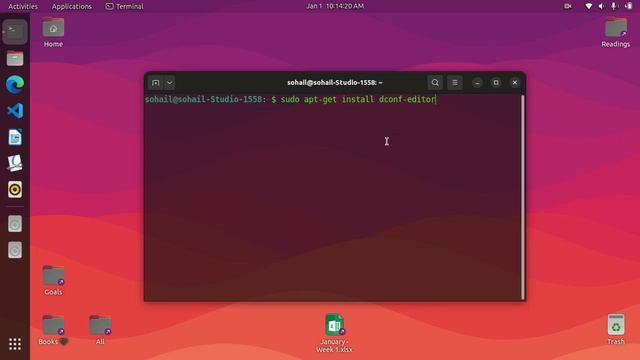Click the battery power icon
Screen dimensions: 640x360
pyautogui.click(x=629, y=6)
